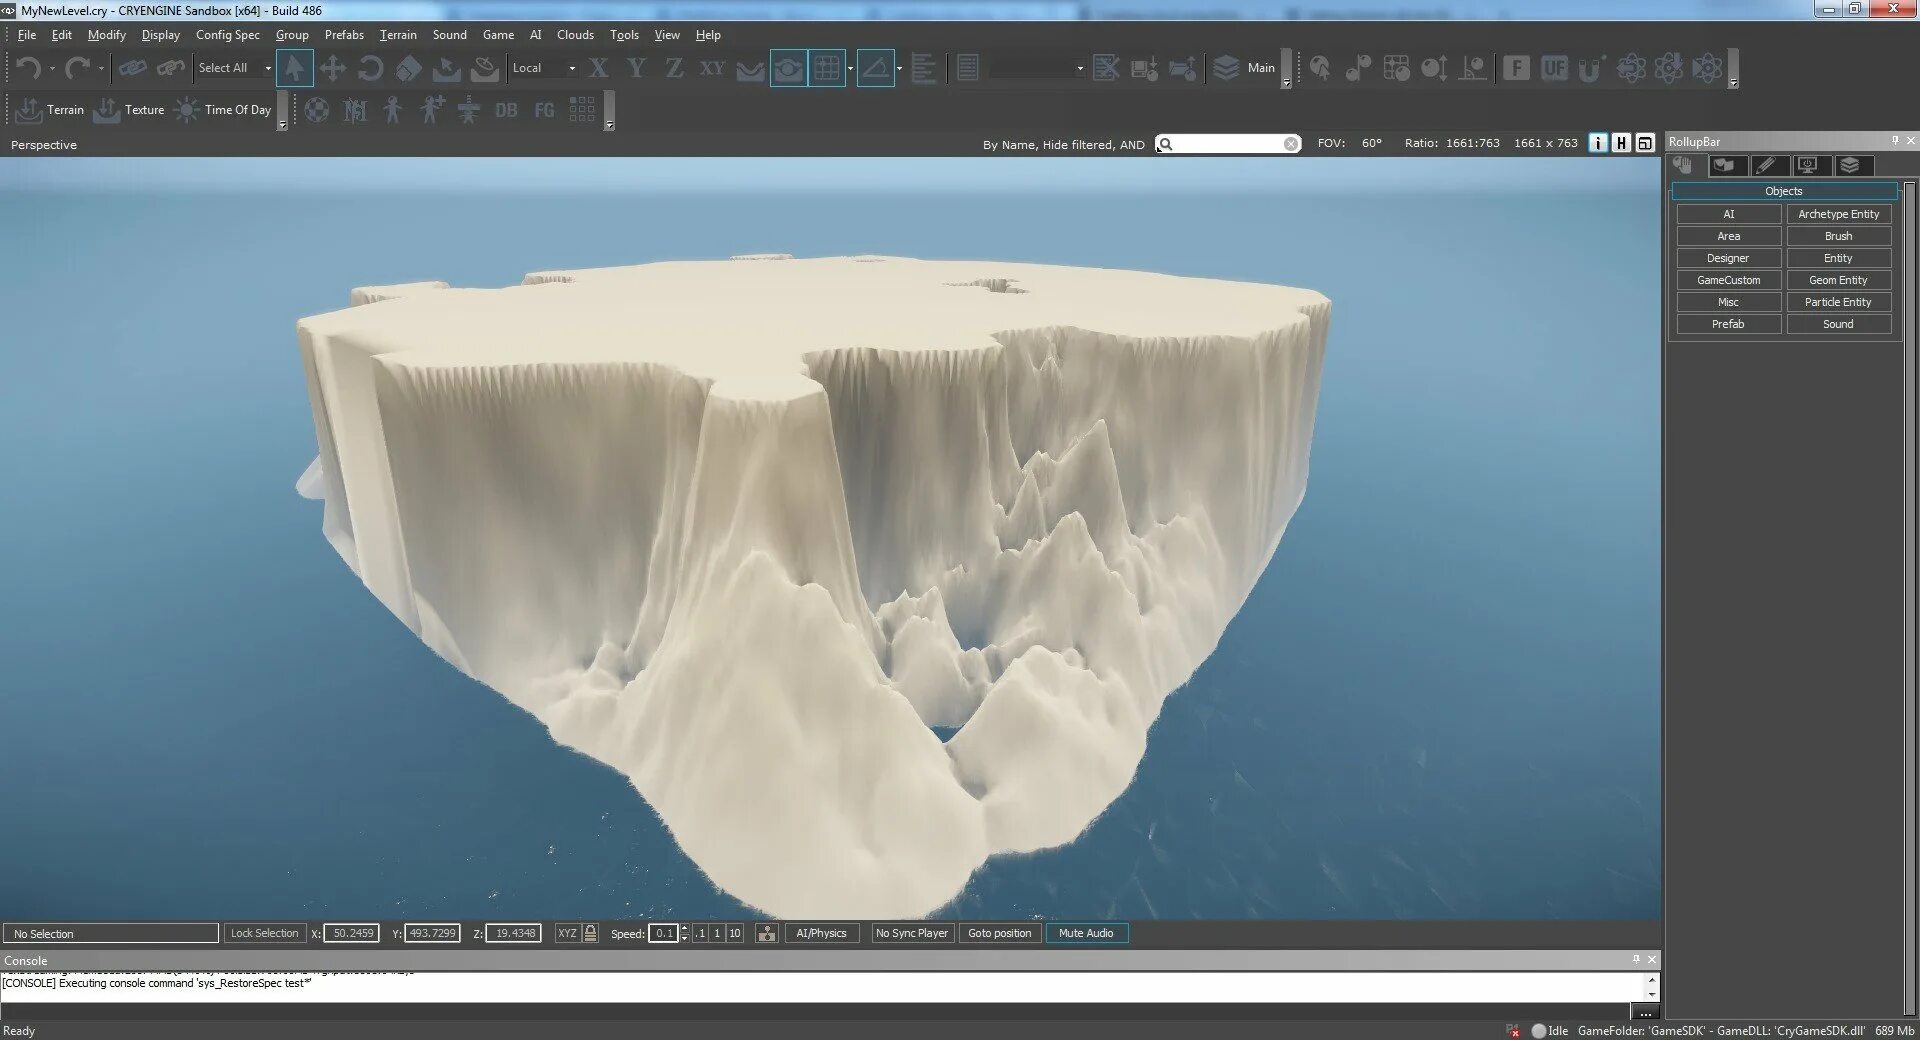Image resolution: width=1920 pixels, height=1040 pixels.
Task: Open the FG Flow Graph editor icon
Action: coord(544,110)
